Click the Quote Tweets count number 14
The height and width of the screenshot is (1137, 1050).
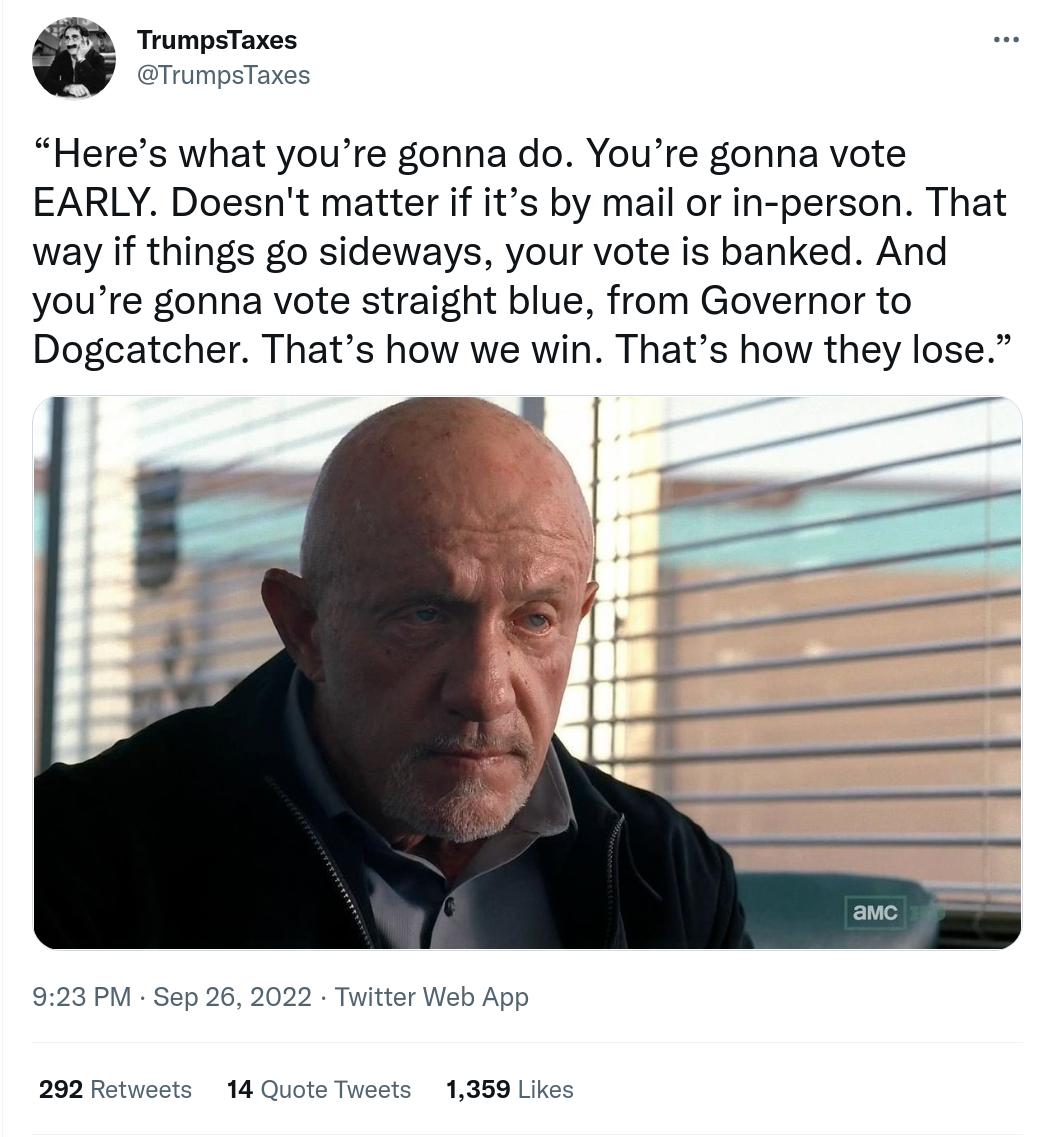click(240, 1089)
